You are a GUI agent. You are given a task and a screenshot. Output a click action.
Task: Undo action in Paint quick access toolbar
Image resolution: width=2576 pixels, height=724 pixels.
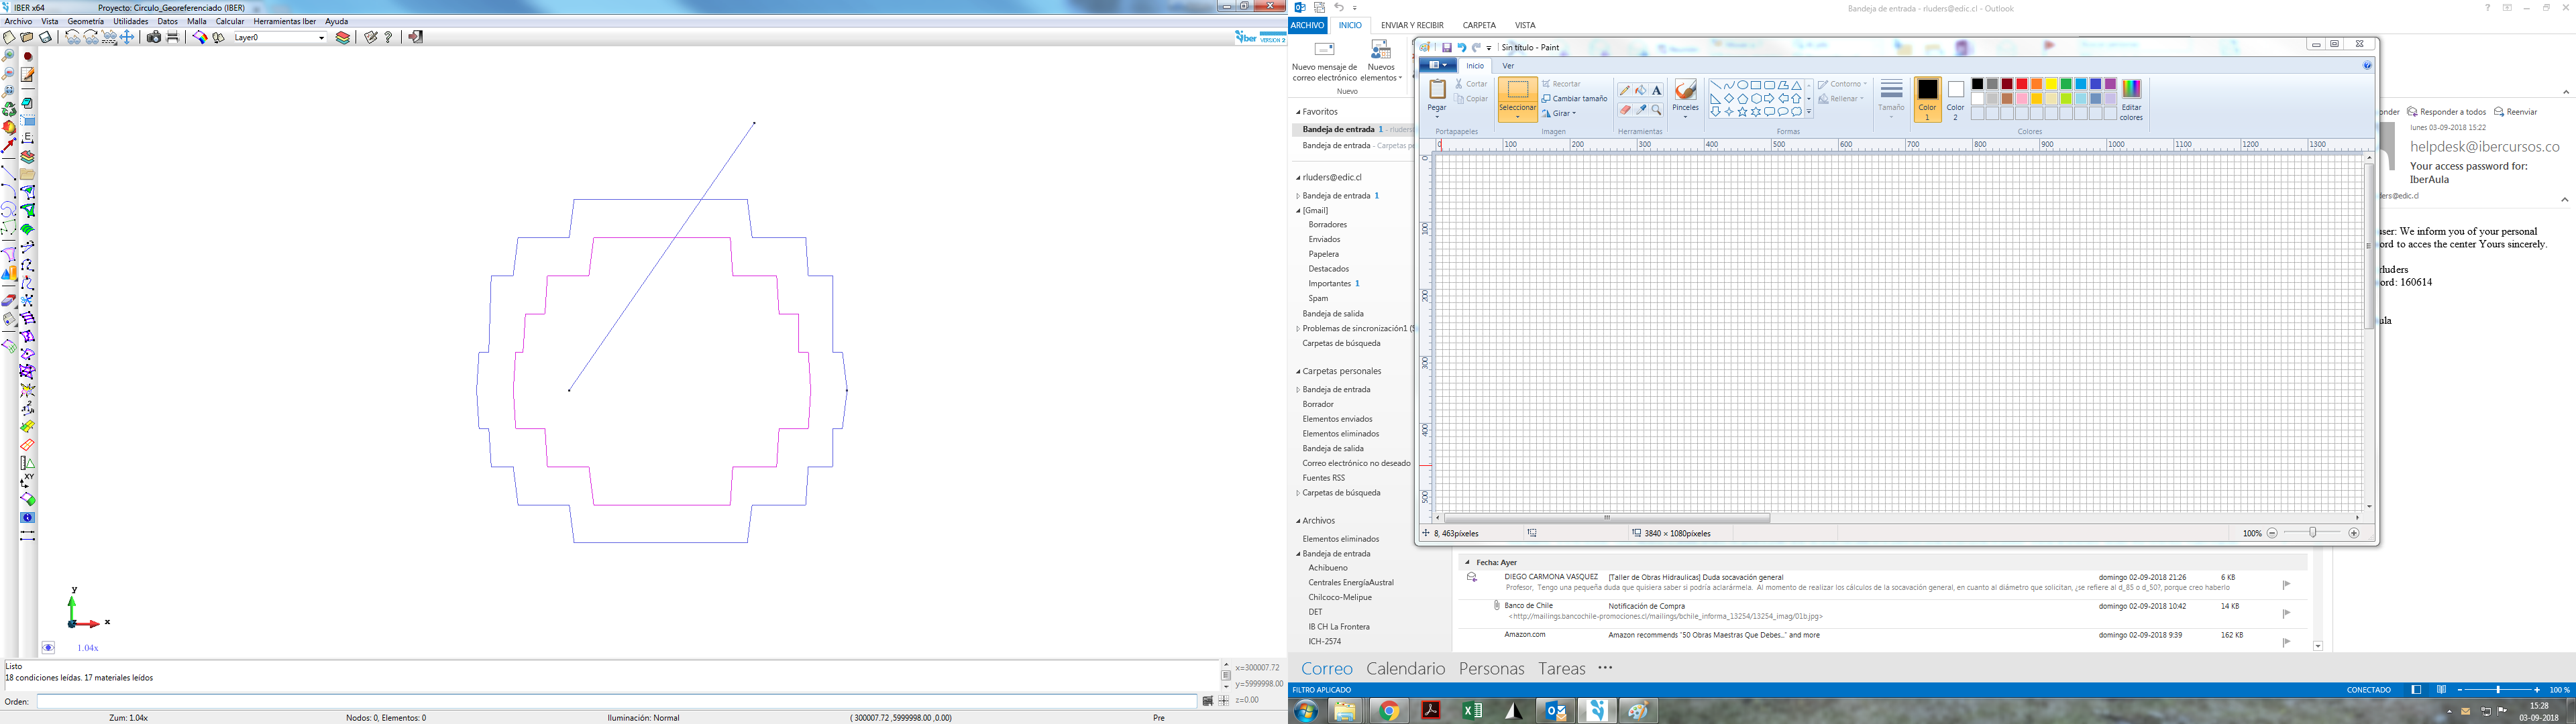click(x=1462, y=47)
